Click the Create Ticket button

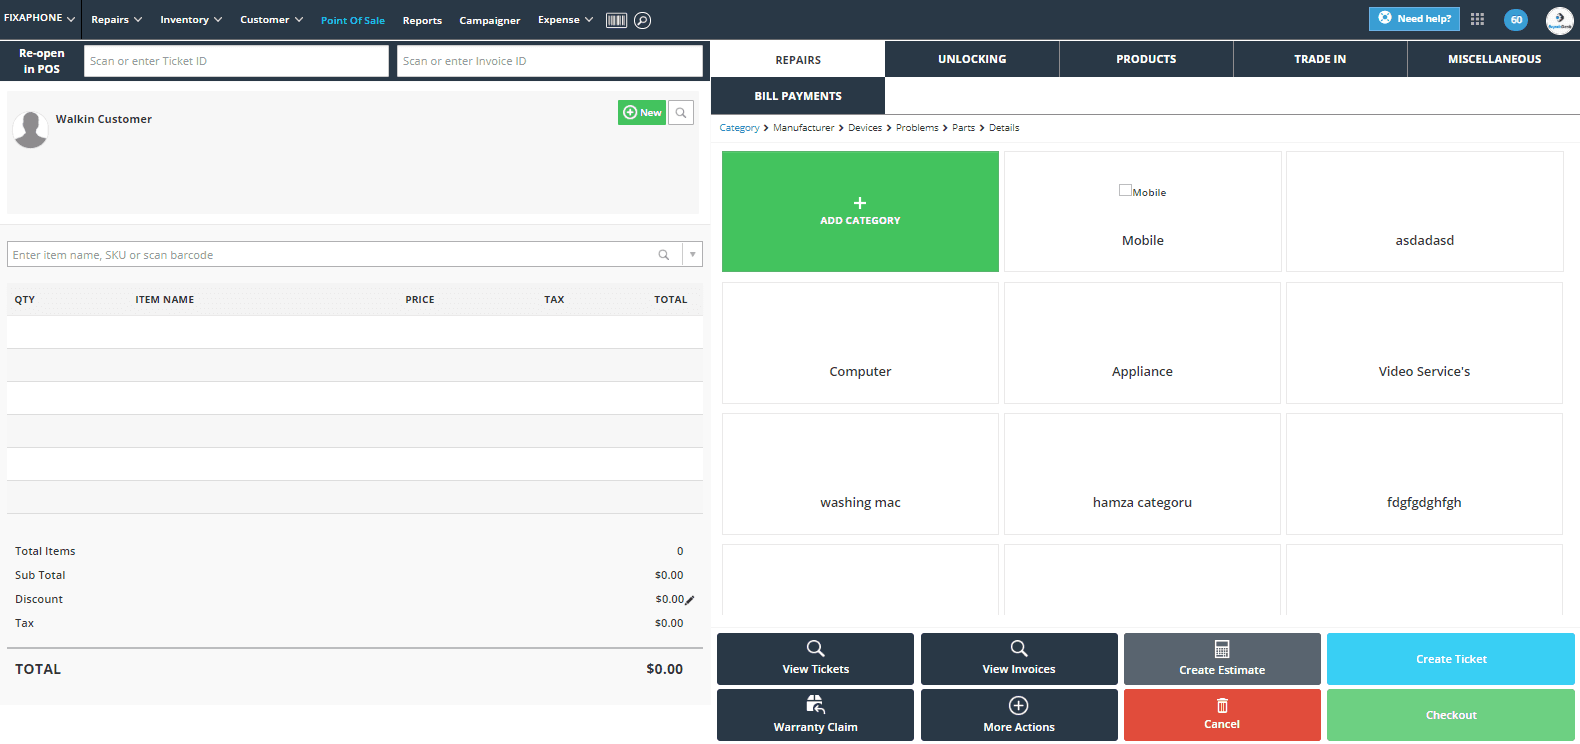[1450, 659]
